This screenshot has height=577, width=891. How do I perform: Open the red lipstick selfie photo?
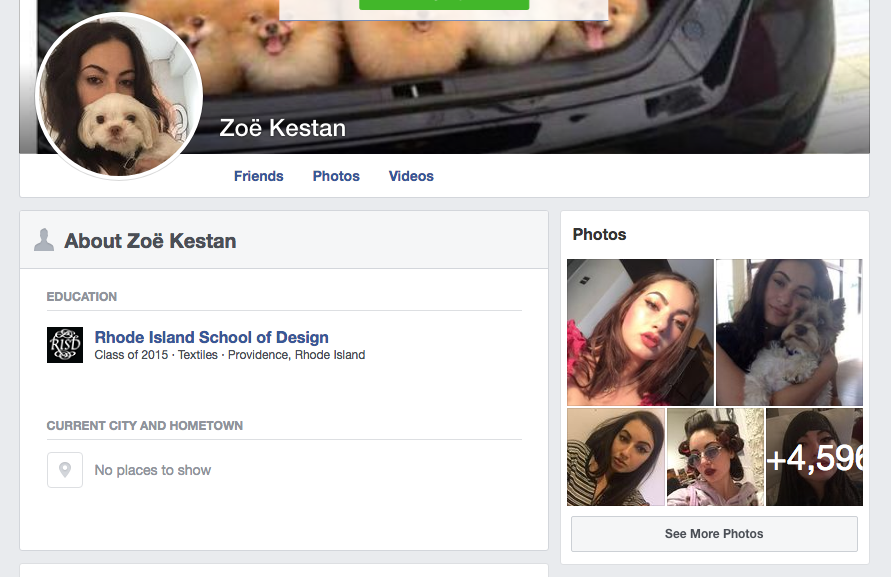(640, 333)
